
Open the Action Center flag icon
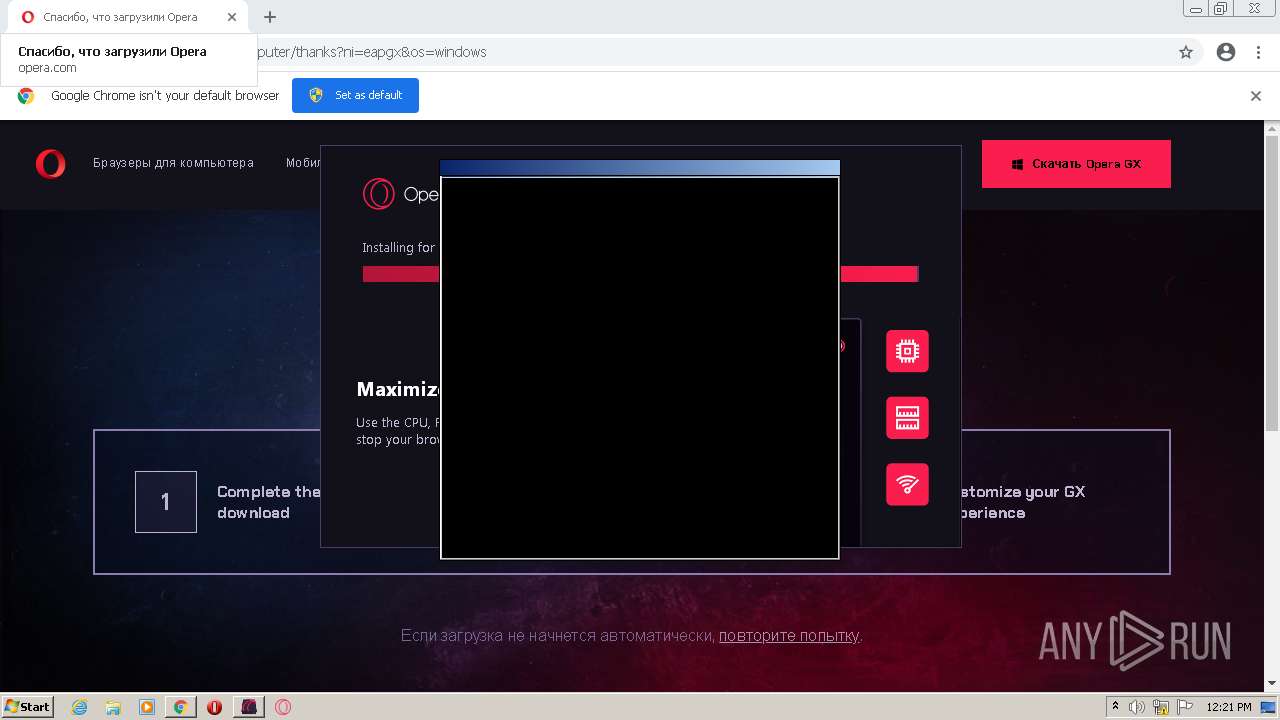point(1184,707)
